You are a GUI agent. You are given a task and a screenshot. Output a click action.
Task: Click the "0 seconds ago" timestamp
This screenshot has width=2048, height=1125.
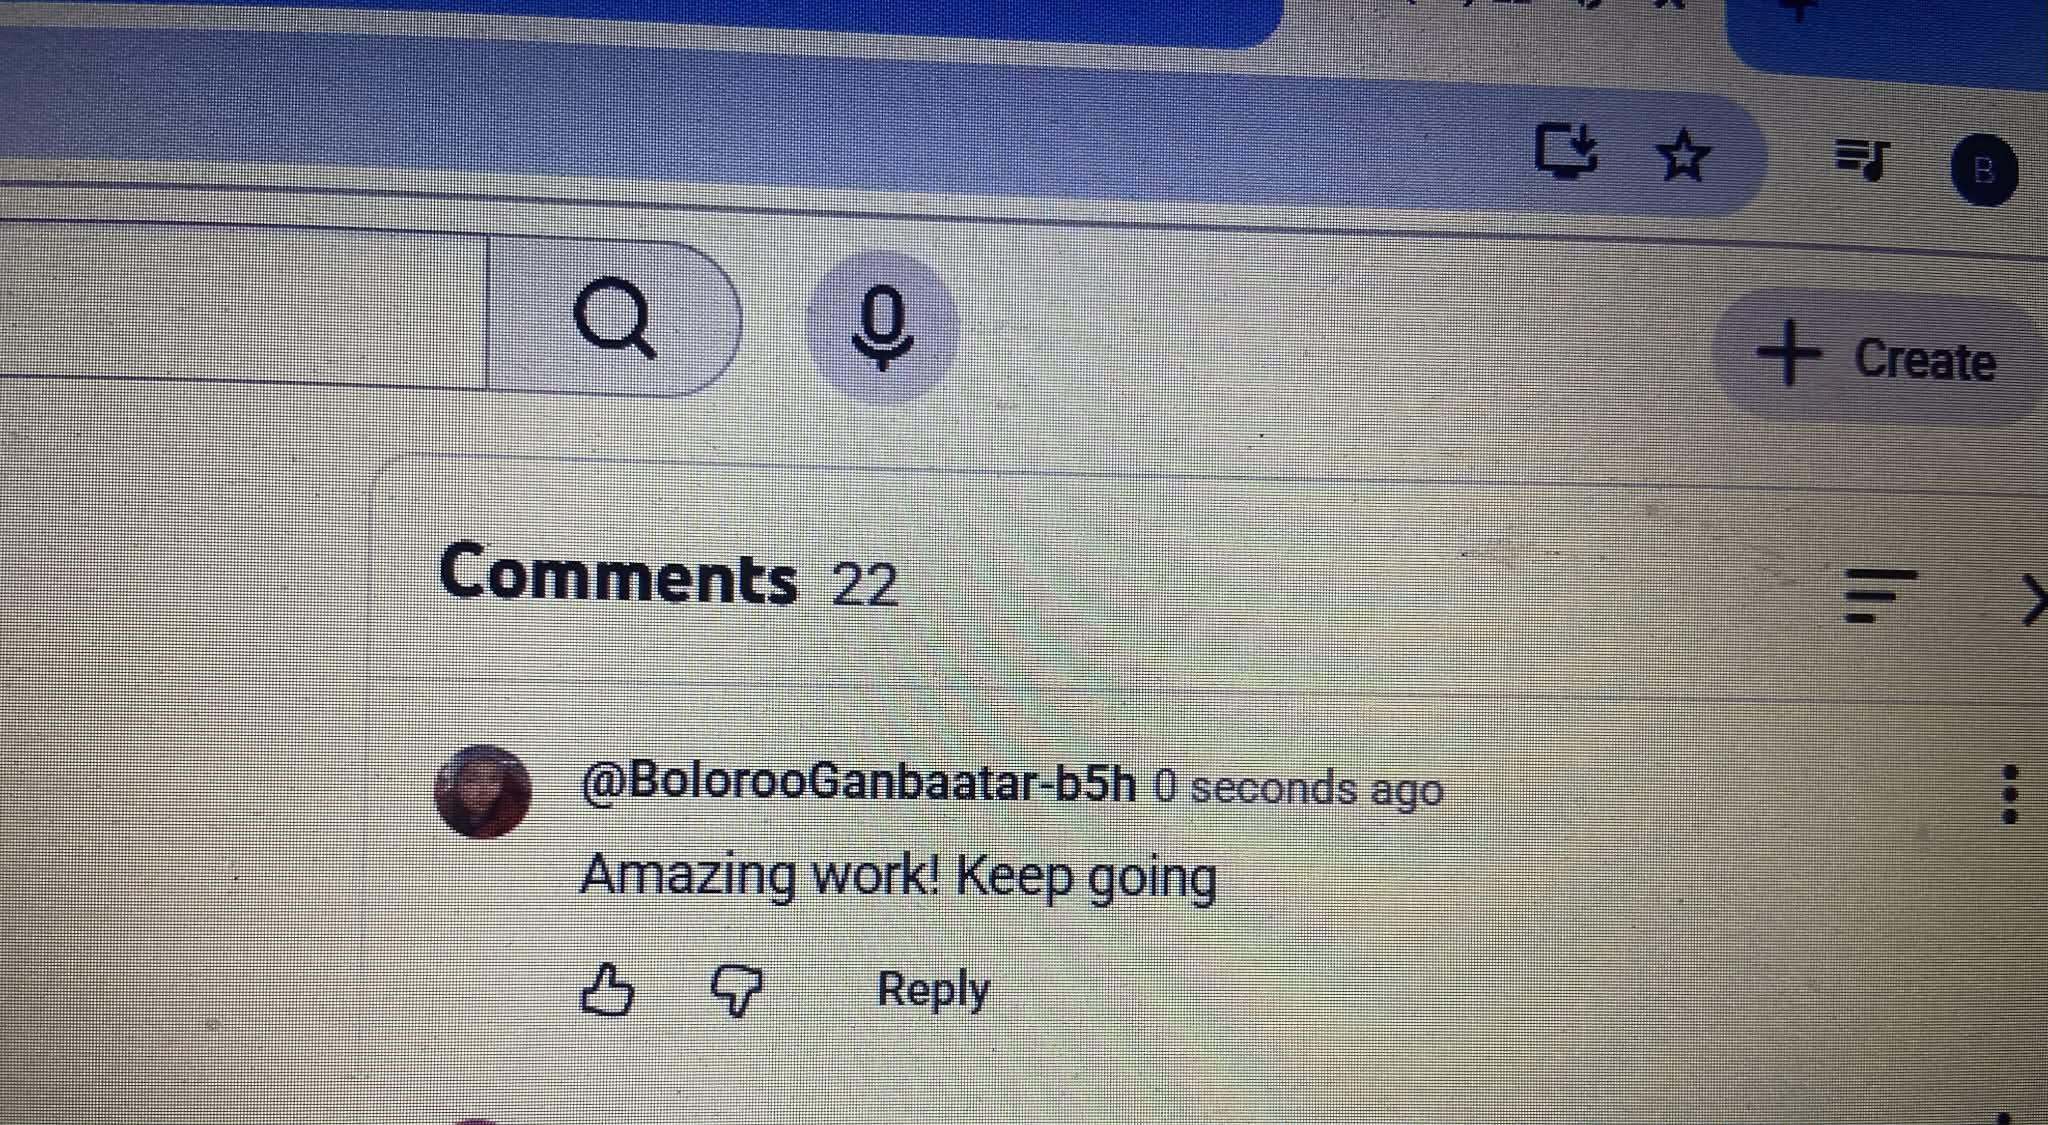(x=1298, y=788)
